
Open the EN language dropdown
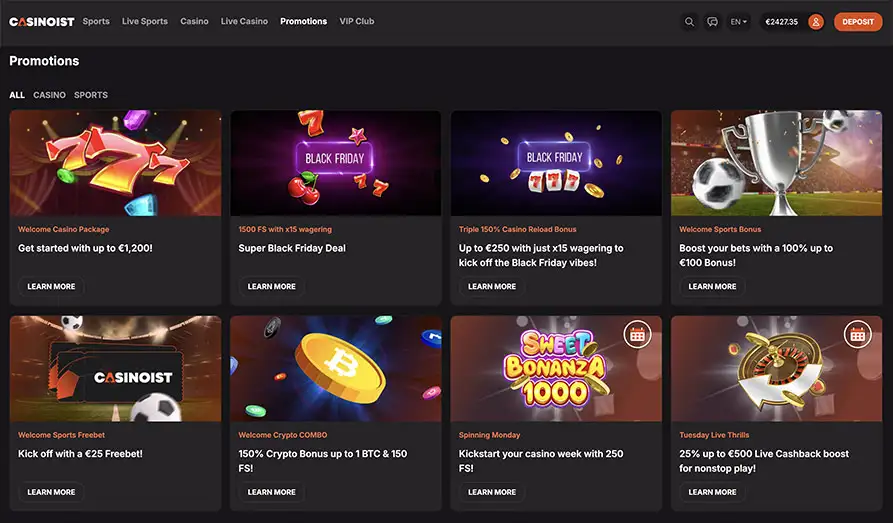click(x=738, y=22)
